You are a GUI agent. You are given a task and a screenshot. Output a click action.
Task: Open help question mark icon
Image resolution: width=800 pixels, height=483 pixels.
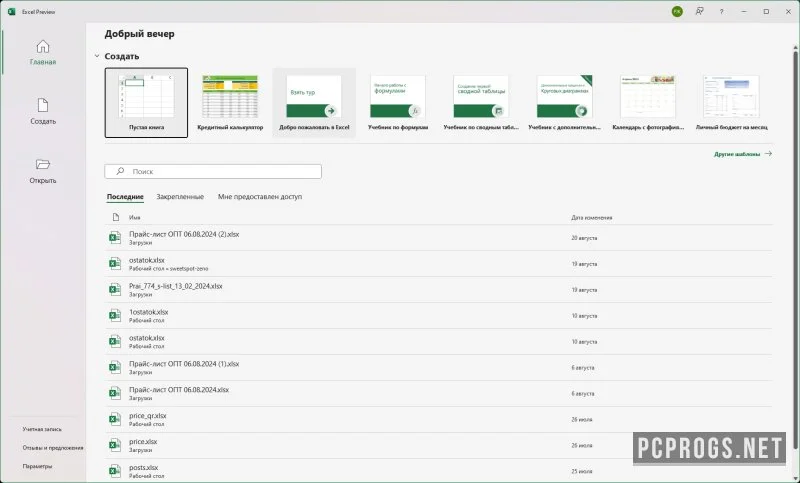click(x=721, y=11)
